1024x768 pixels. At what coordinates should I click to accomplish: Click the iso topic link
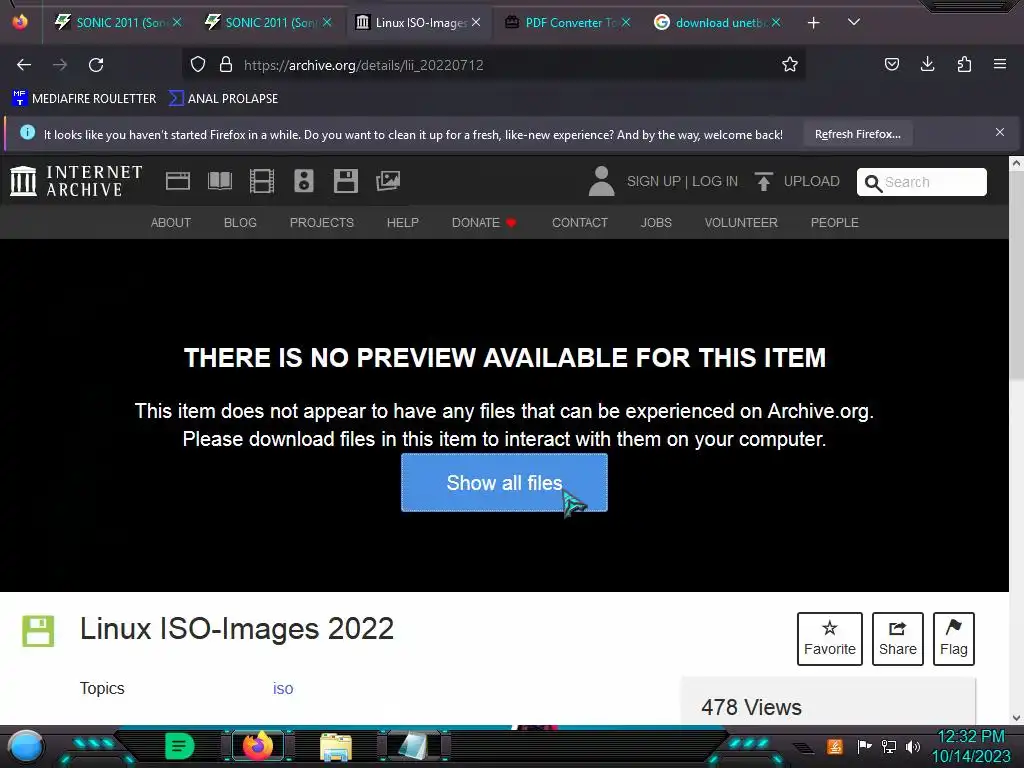[x=283, y=688]
